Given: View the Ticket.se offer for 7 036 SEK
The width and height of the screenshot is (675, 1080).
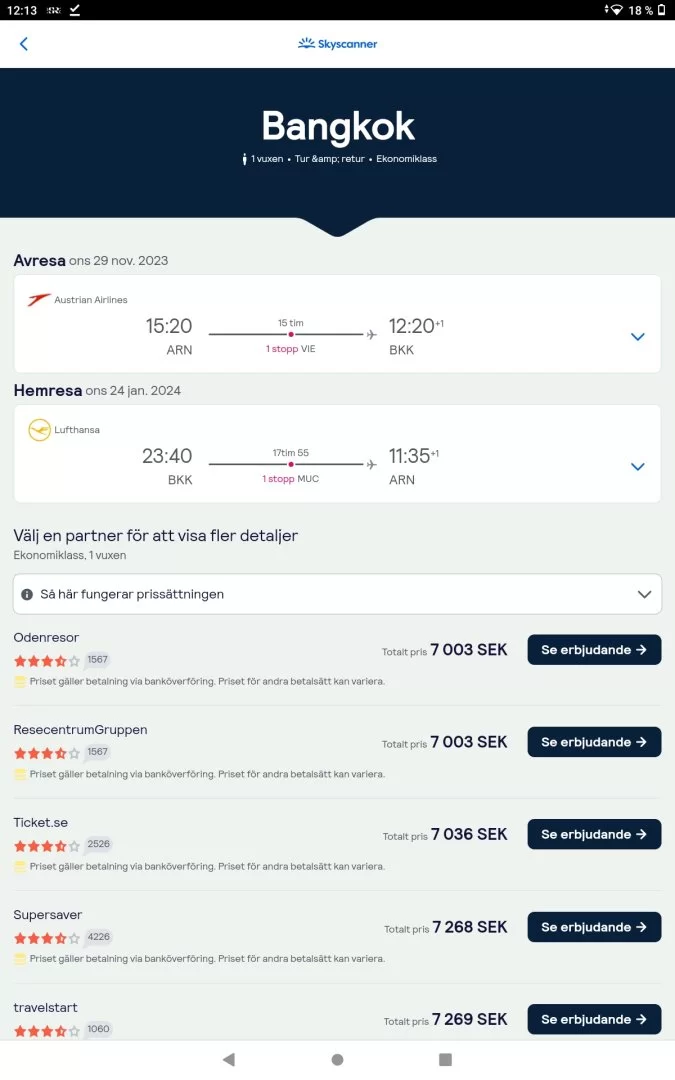Looking at the screenshot, I should (x=594, y=834).
